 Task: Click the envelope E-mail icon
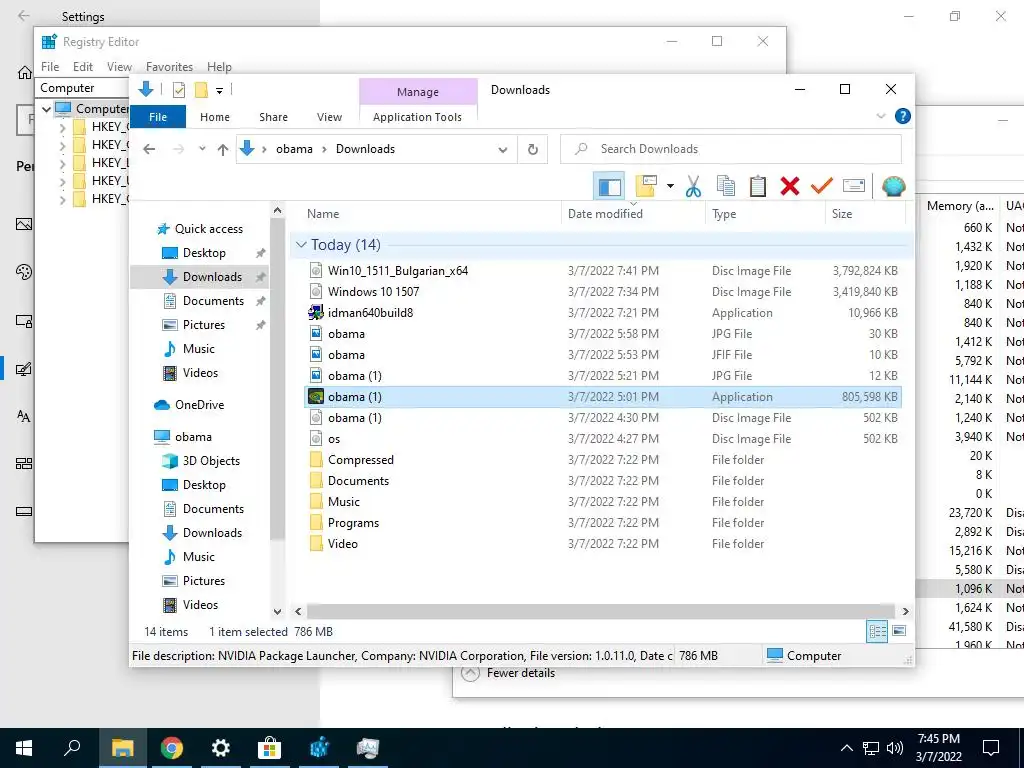[x=854, y=186]
